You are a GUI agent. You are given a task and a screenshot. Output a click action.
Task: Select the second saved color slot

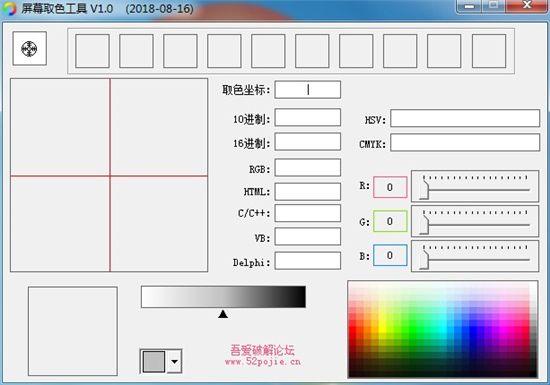(136, 51)
